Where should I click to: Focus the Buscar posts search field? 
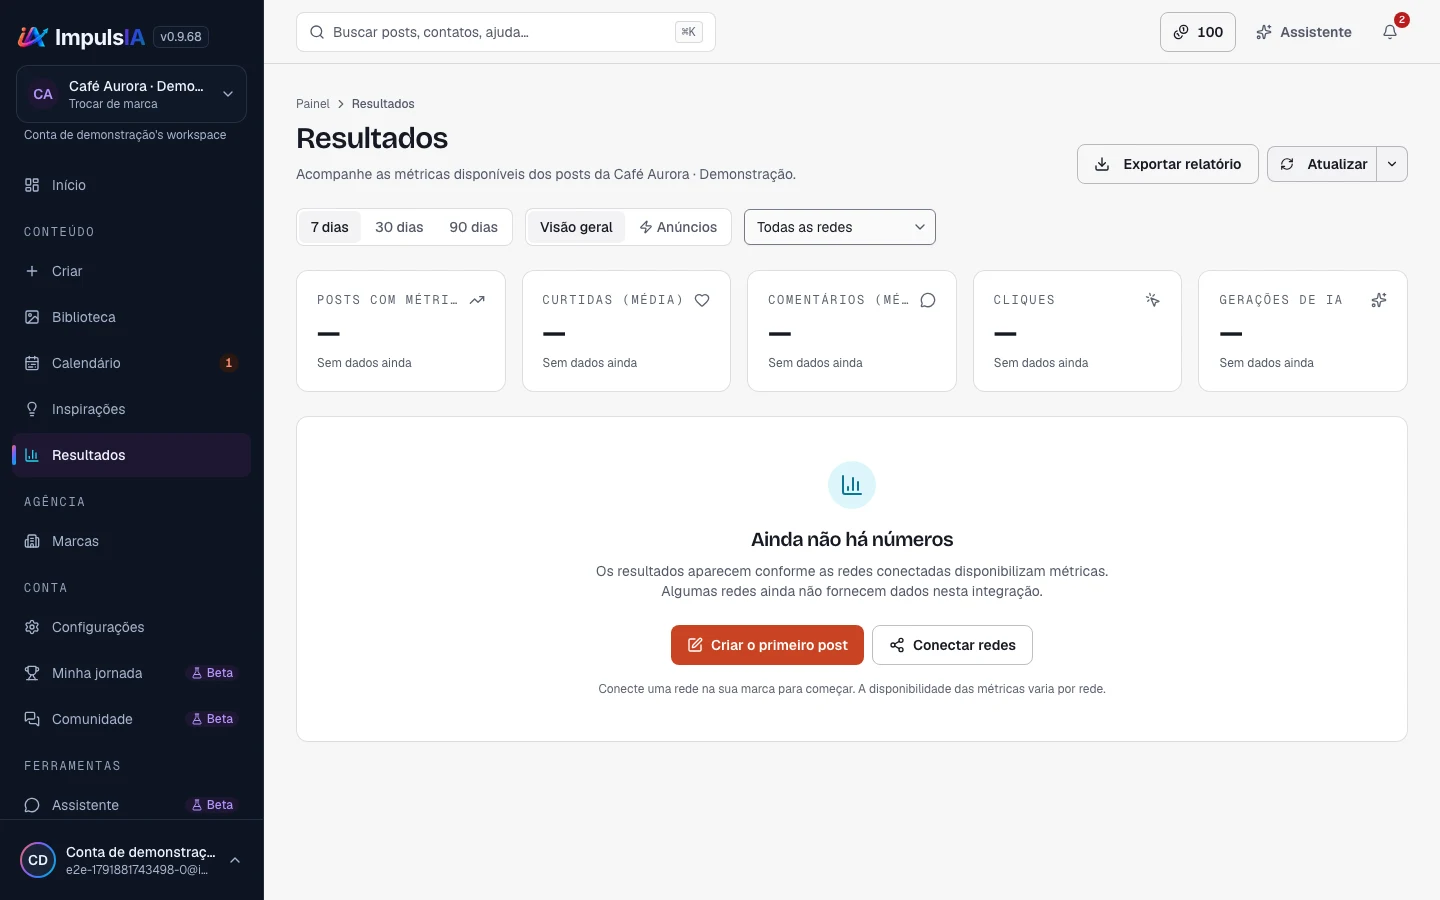[506, 32]
